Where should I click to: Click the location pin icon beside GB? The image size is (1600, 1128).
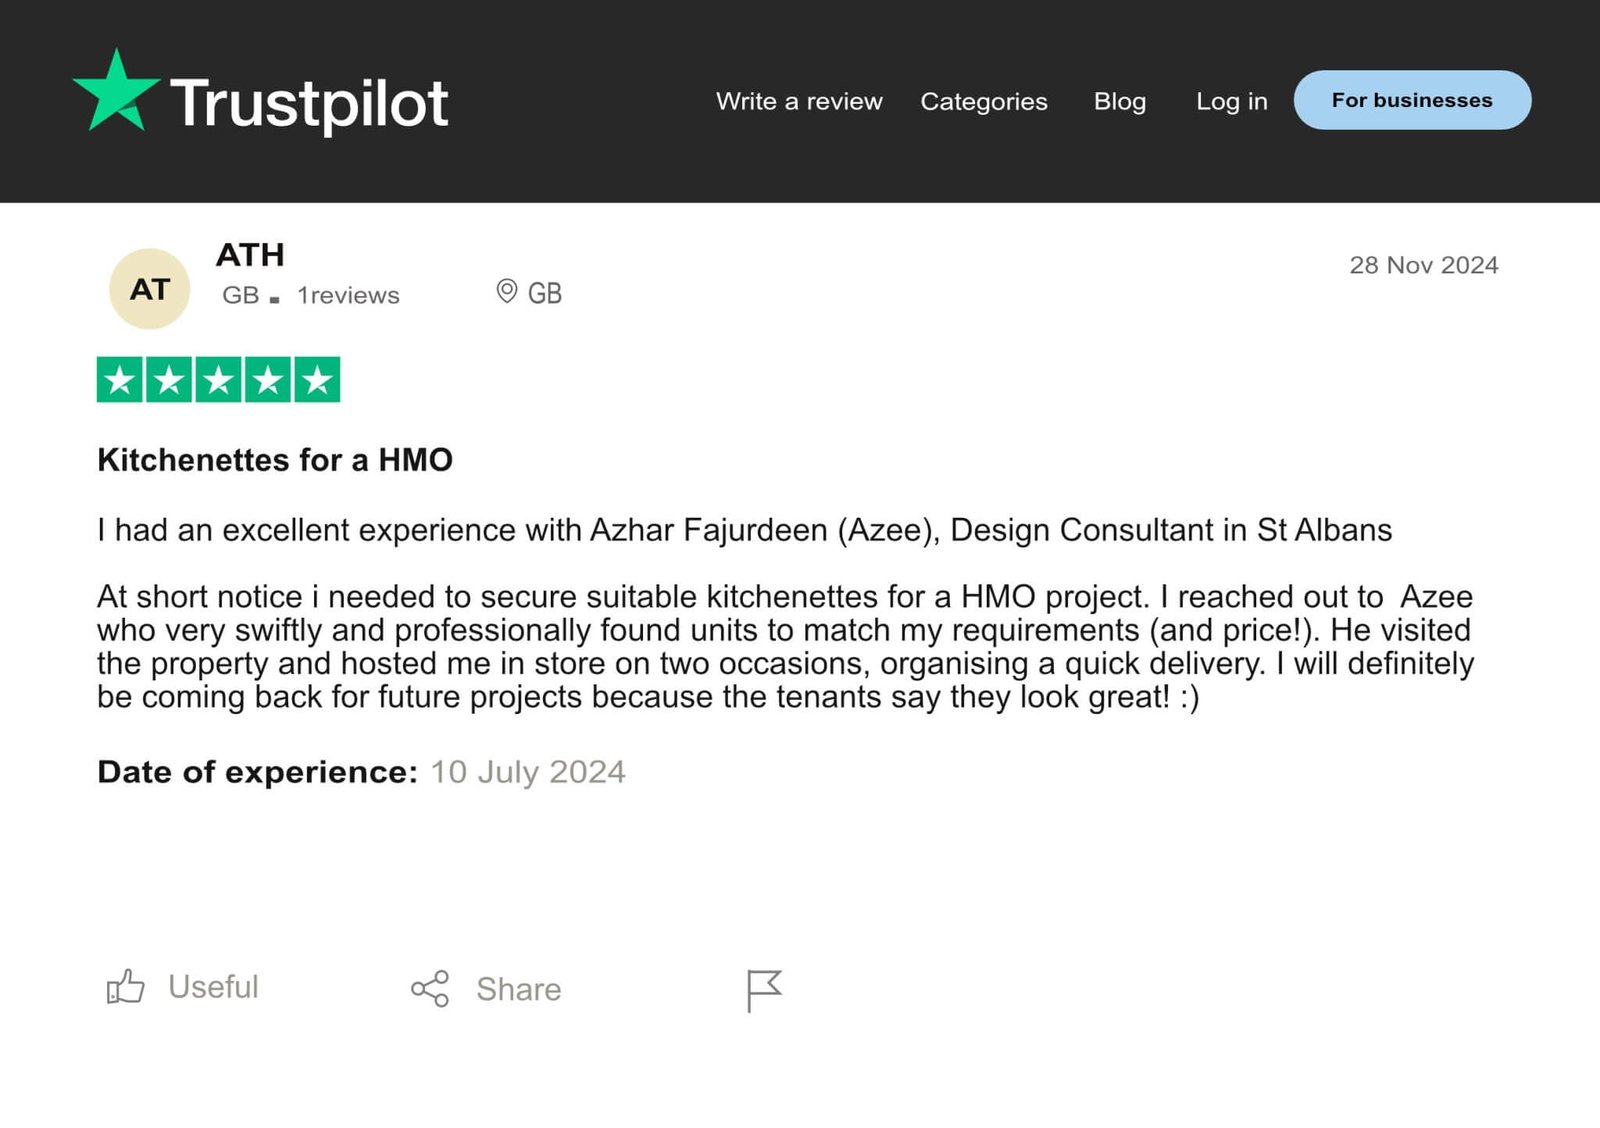pos(507,291)
